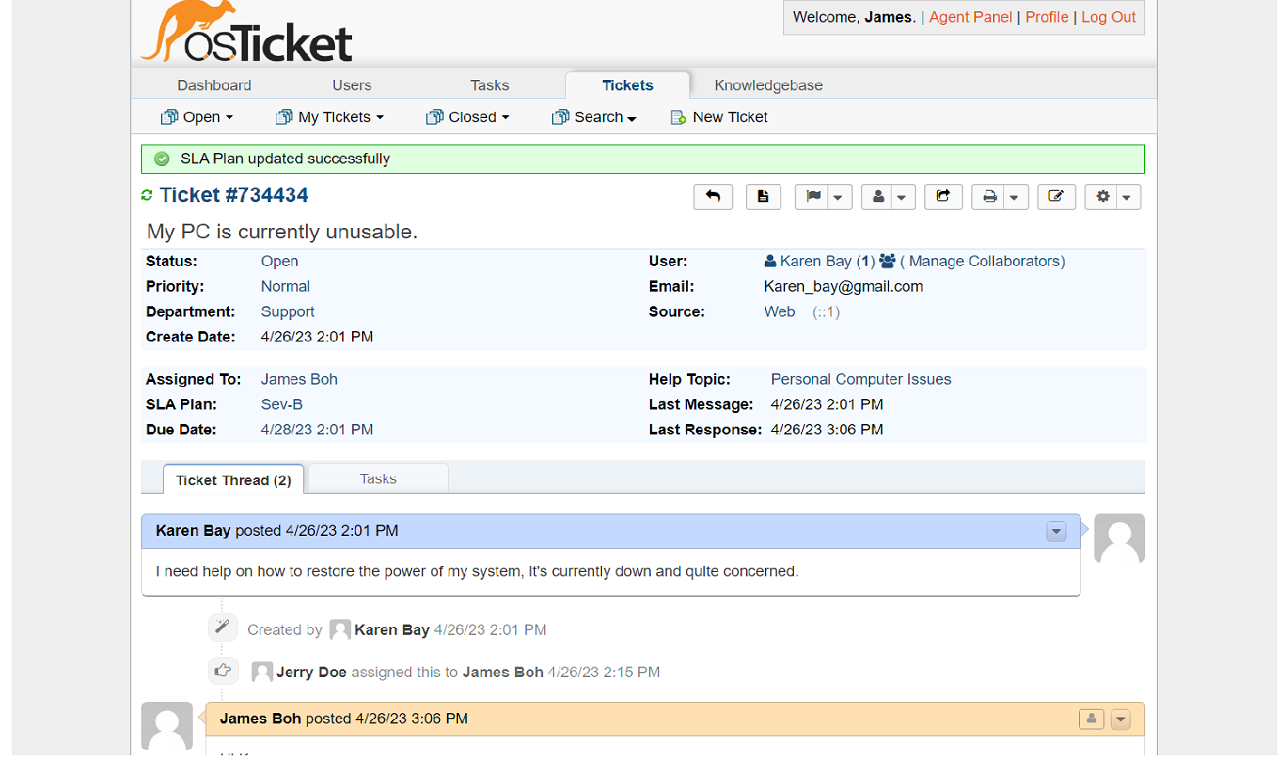The width and height of the screenshot is (1280, 768).
Task: Click Karen Bay's avatar thumbnail
Action: [1119, 538]
